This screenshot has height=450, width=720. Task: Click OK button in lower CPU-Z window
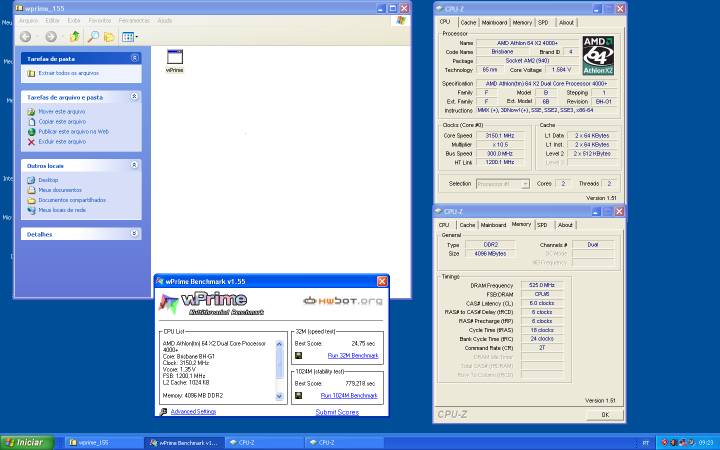(605, 414)
